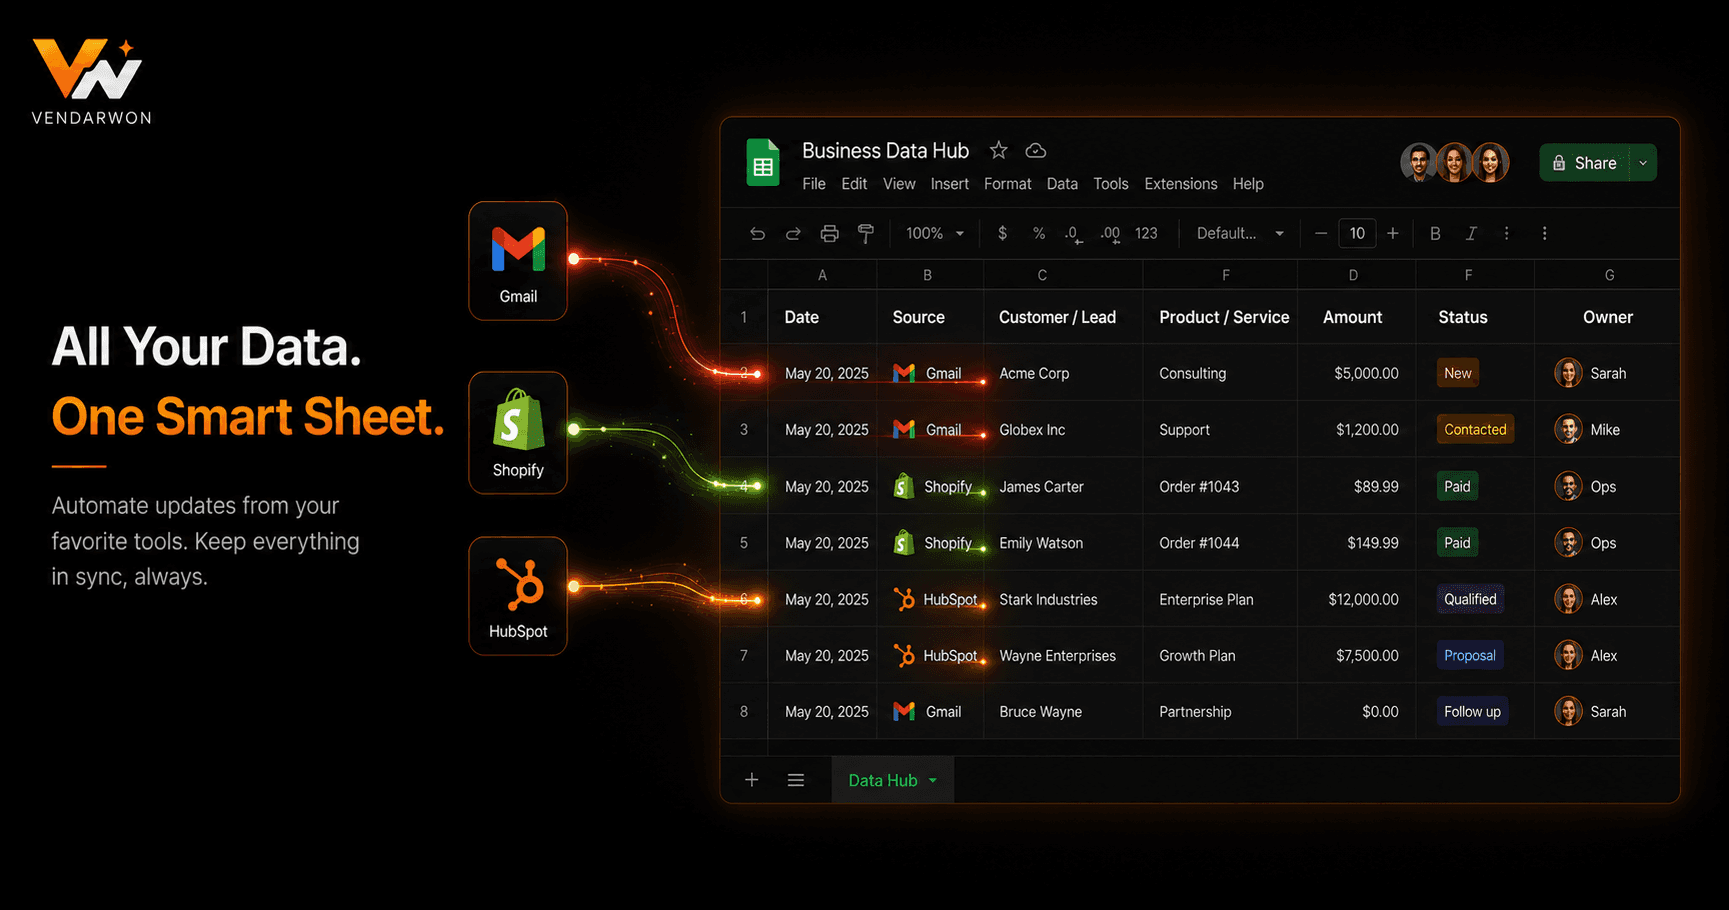Click the font size field showing 10

[1357, 233]
